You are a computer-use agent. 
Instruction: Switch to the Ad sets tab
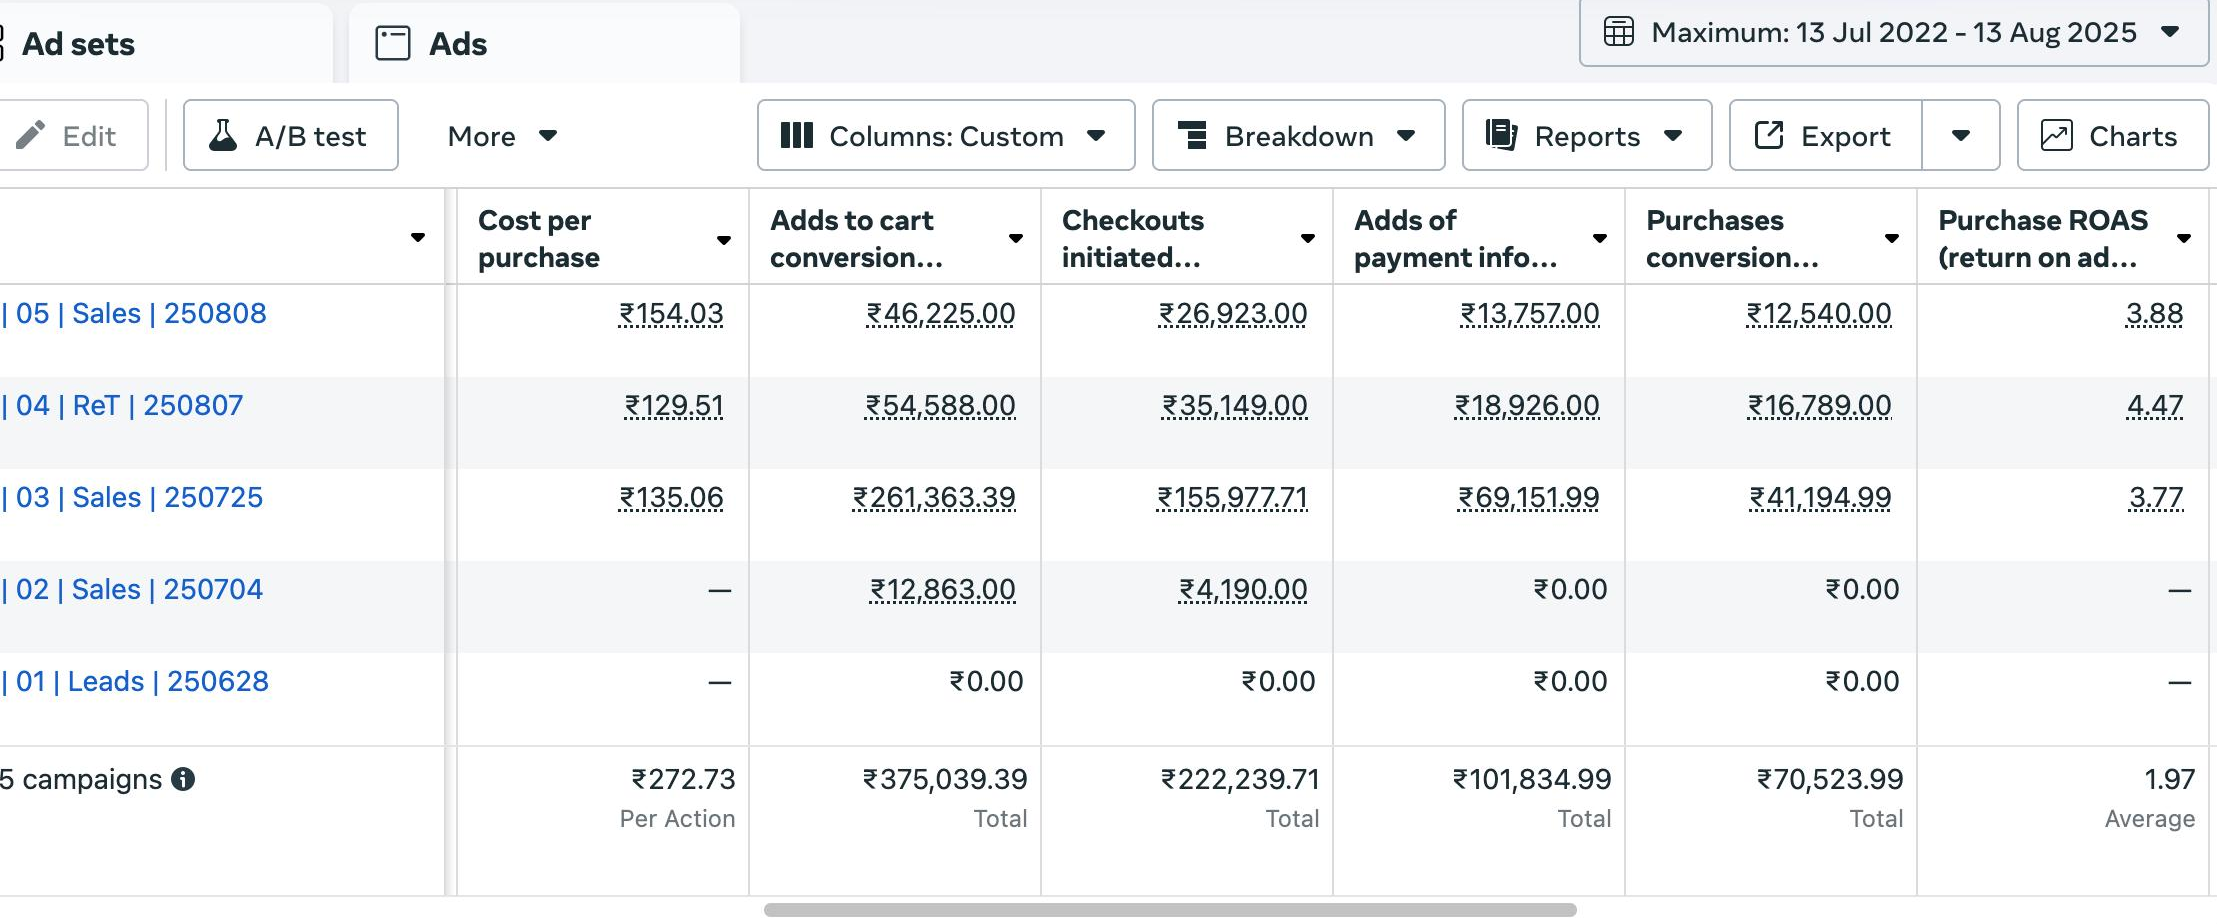point(78,44)
